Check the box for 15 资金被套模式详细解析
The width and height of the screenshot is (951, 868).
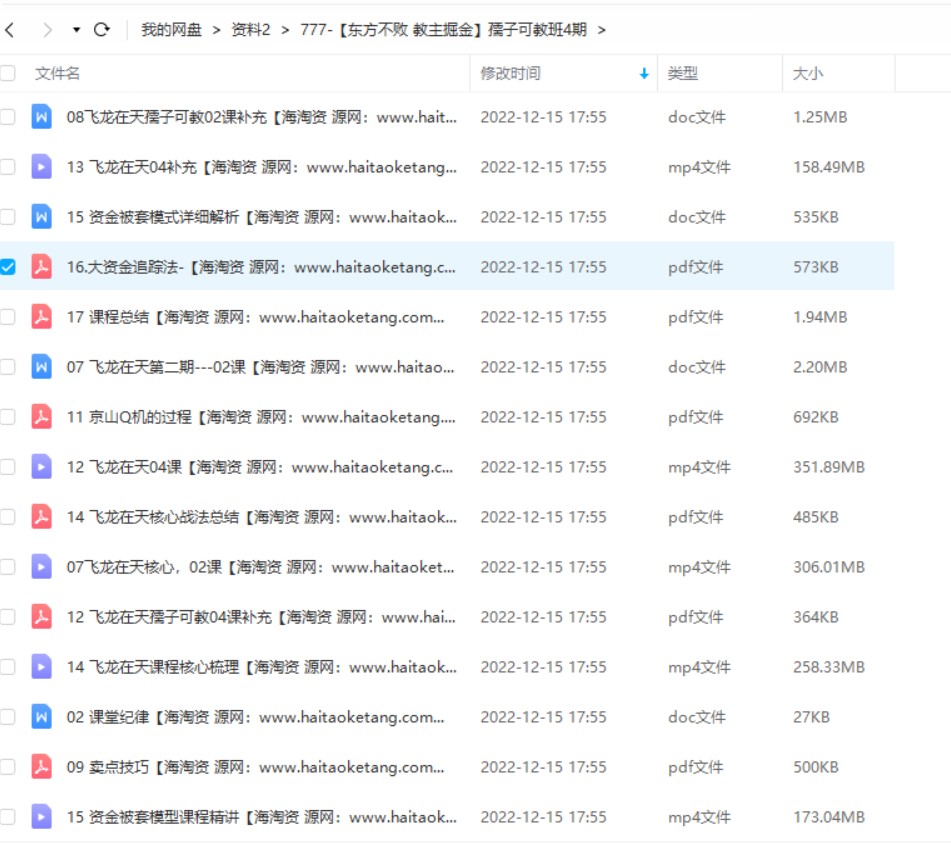[7, 217]
